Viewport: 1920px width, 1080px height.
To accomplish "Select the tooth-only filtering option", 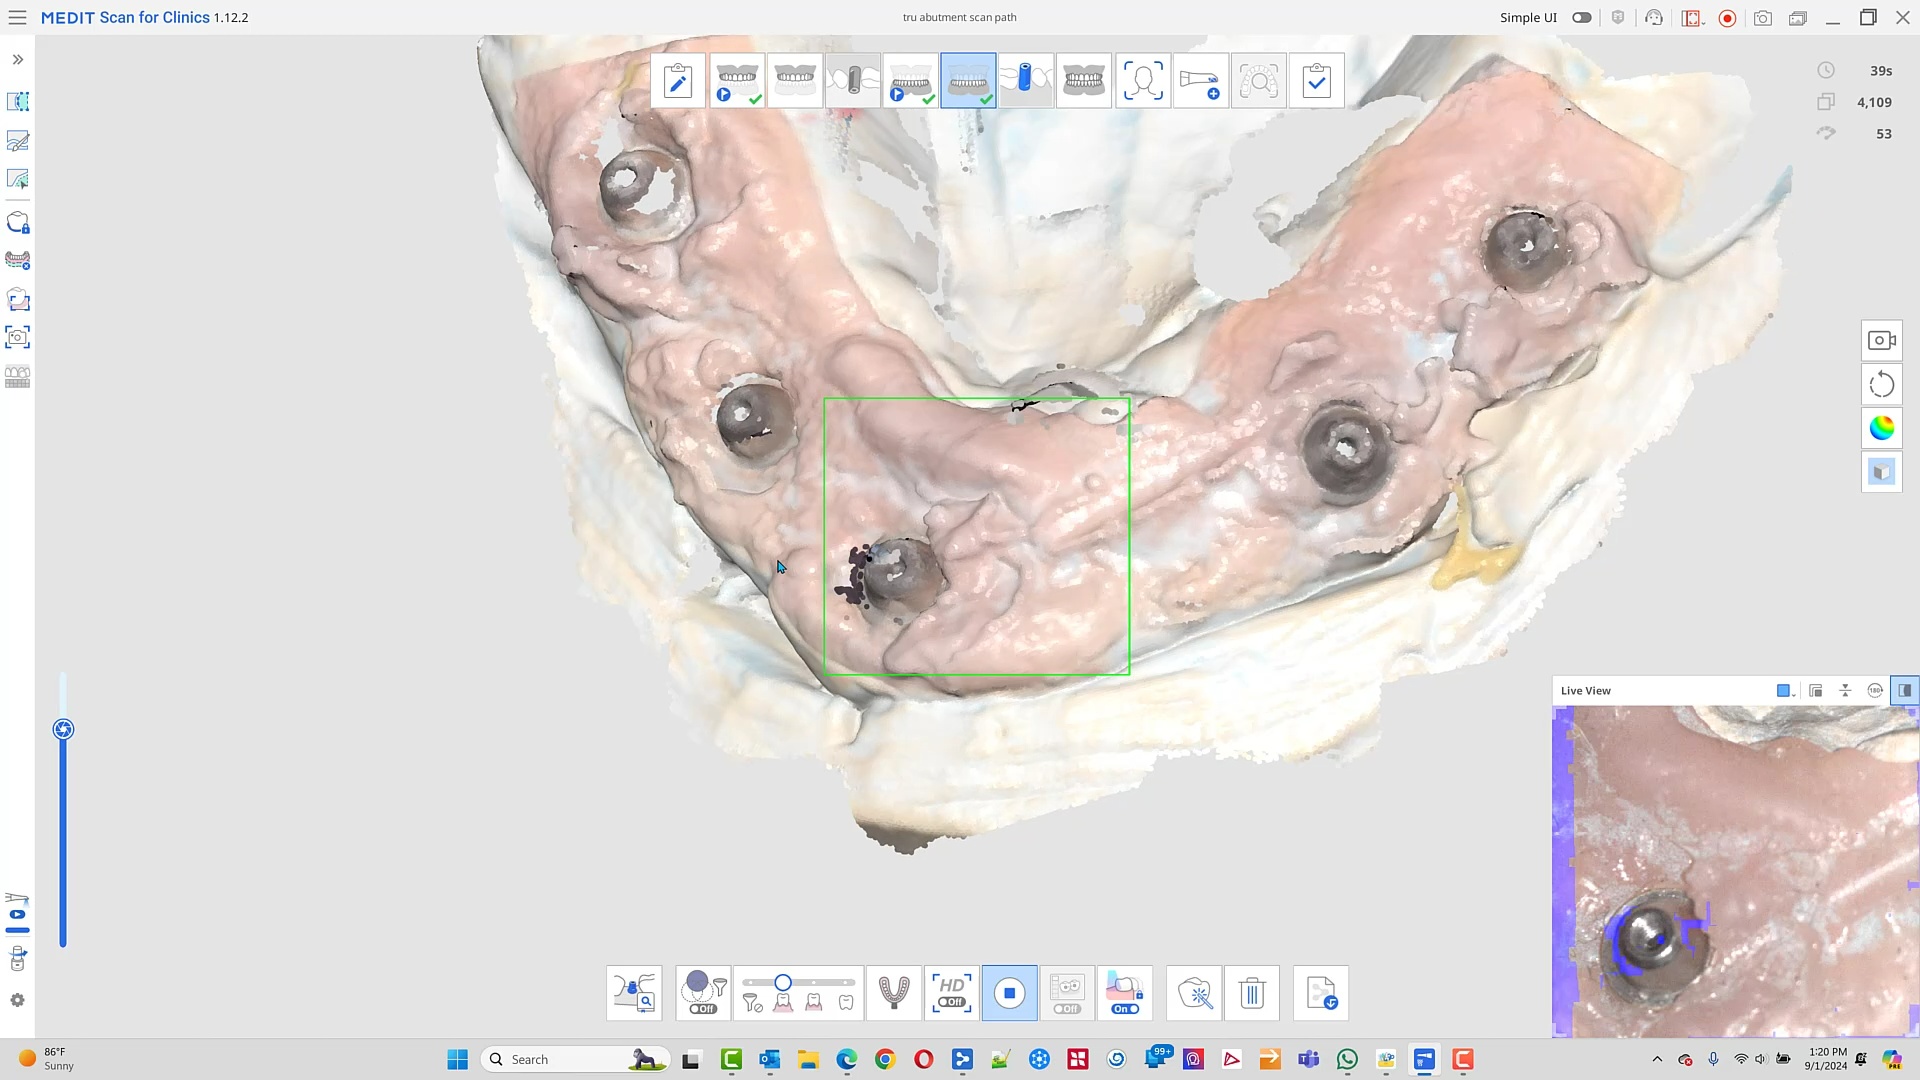I will [845, 1003].
